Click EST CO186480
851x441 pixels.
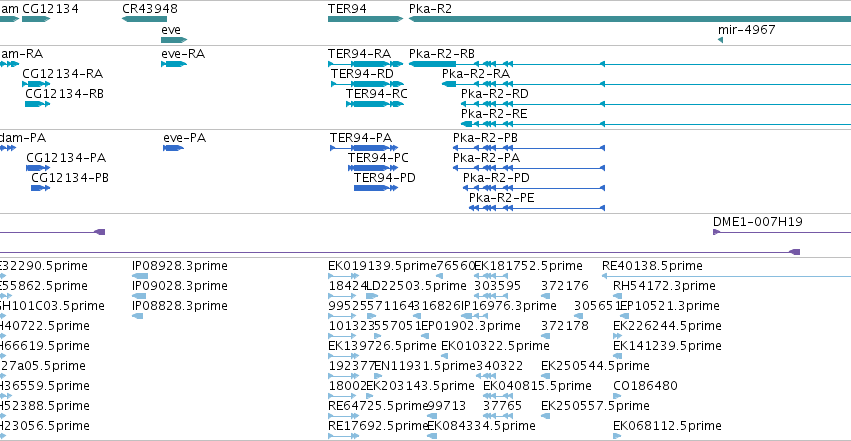tap(617, 397)
